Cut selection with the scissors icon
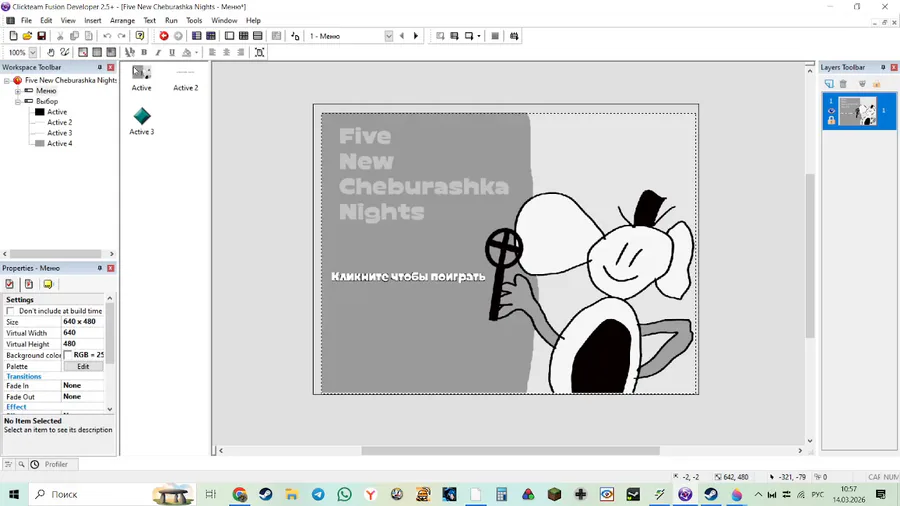 point(60,36)
